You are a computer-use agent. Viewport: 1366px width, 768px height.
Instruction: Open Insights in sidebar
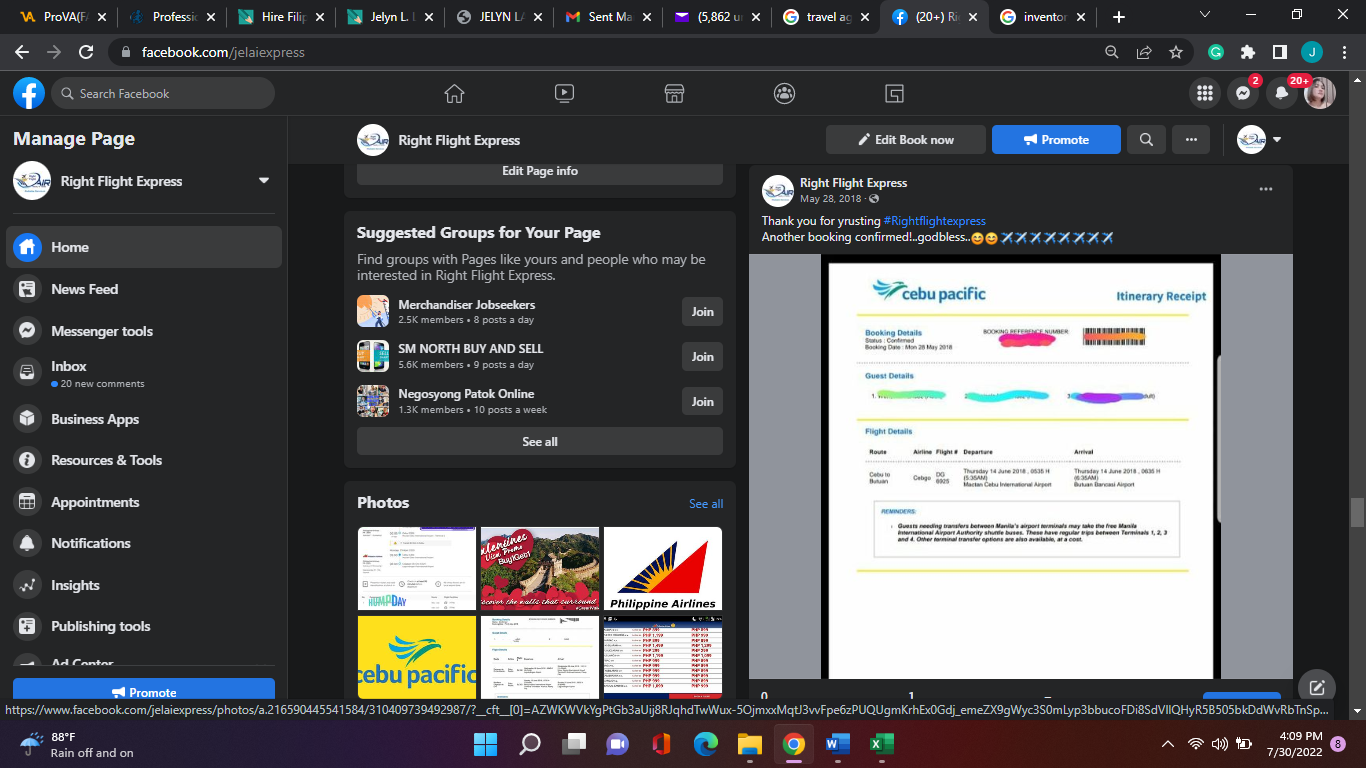144,585
